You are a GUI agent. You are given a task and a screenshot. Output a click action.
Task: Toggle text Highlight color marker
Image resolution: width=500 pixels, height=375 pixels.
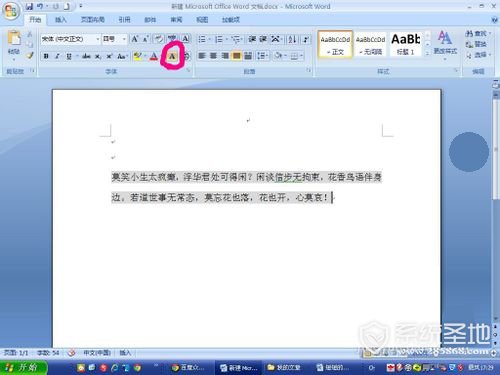[137, 56]
